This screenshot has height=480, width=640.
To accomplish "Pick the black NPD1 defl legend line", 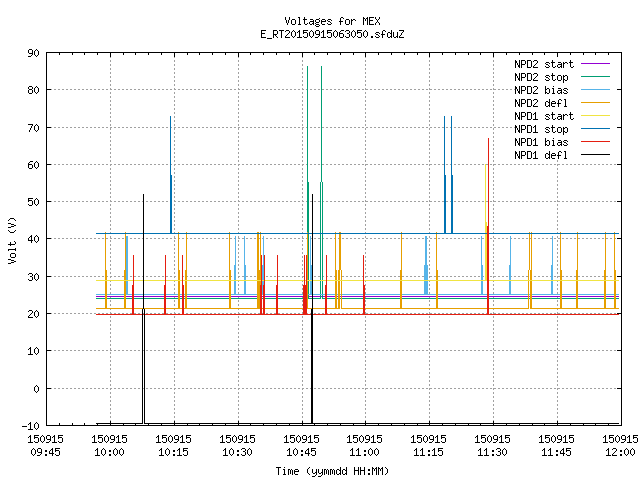I will tap(595, 155).
